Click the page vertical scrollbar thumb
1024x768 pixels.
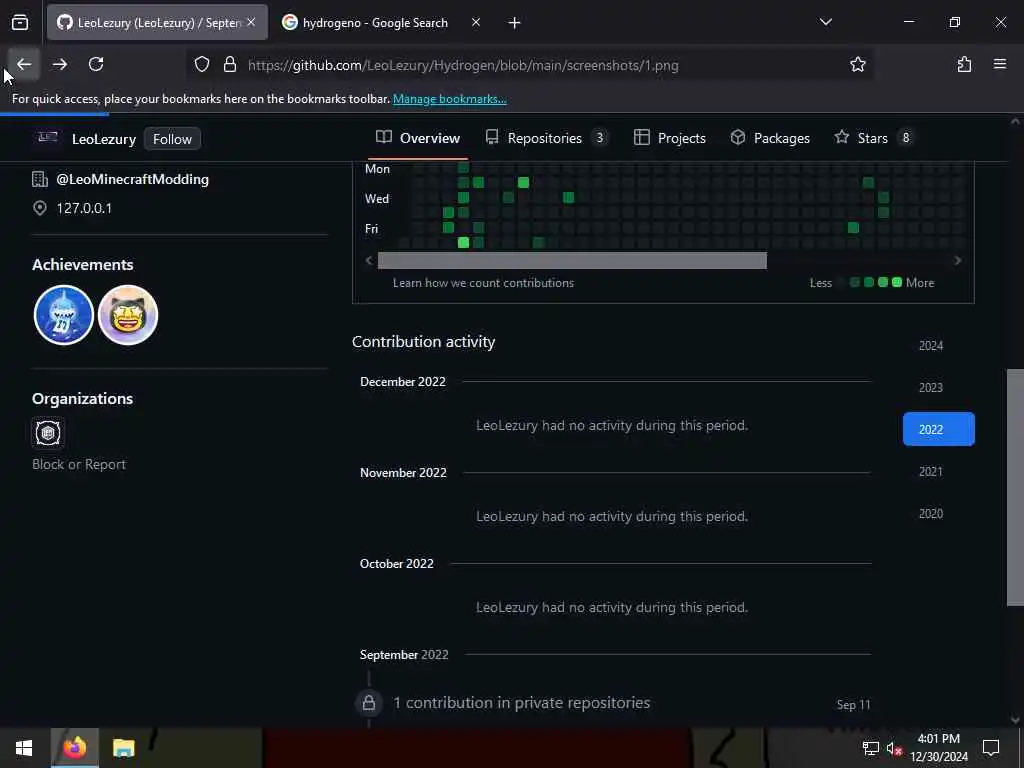tap(1015, 488)
